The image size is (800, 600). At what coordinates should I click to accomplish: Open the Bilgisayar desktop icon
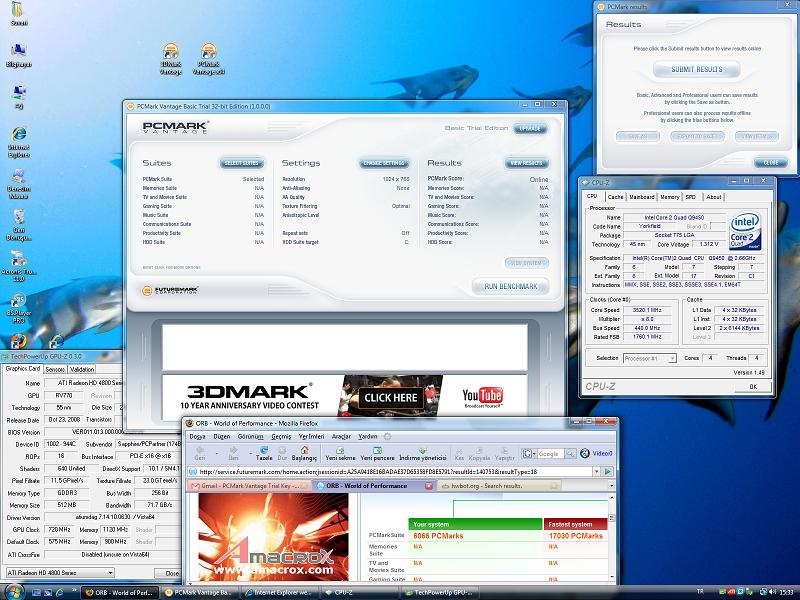tap(19, 55)
